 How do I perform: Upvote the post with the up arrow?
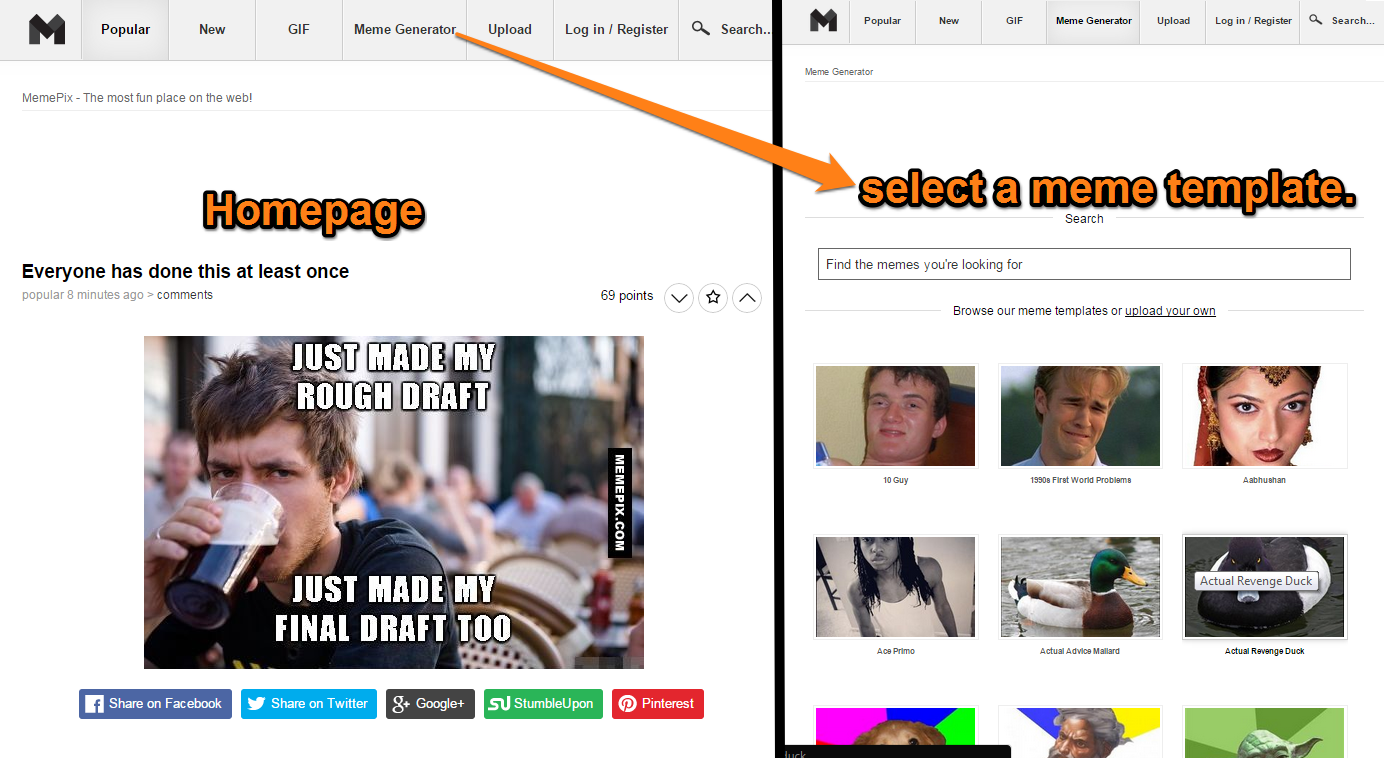pos(747,297)
